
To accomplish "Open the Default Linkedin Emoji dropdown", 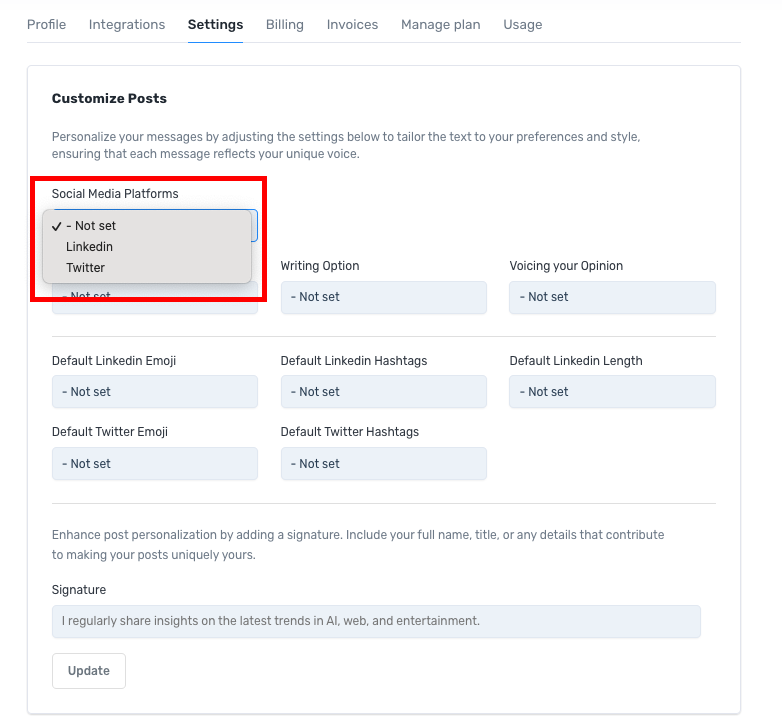I will coord(155,392).
